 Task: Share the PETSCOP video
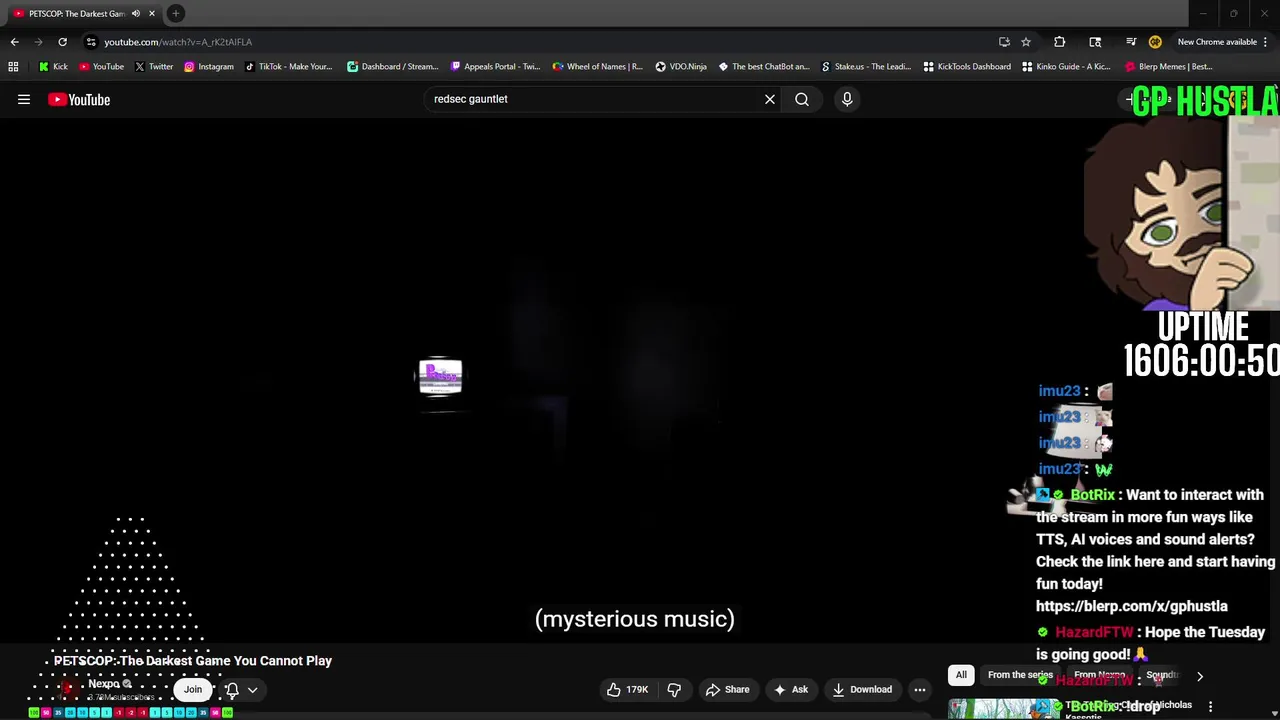click(x=727, y=689)
